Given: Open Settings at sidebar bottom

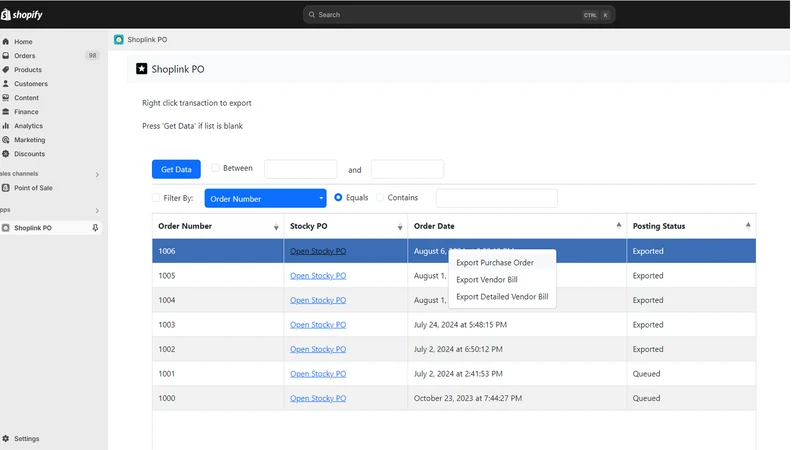Looking at the screenshot, I should (x=27, y=439).
